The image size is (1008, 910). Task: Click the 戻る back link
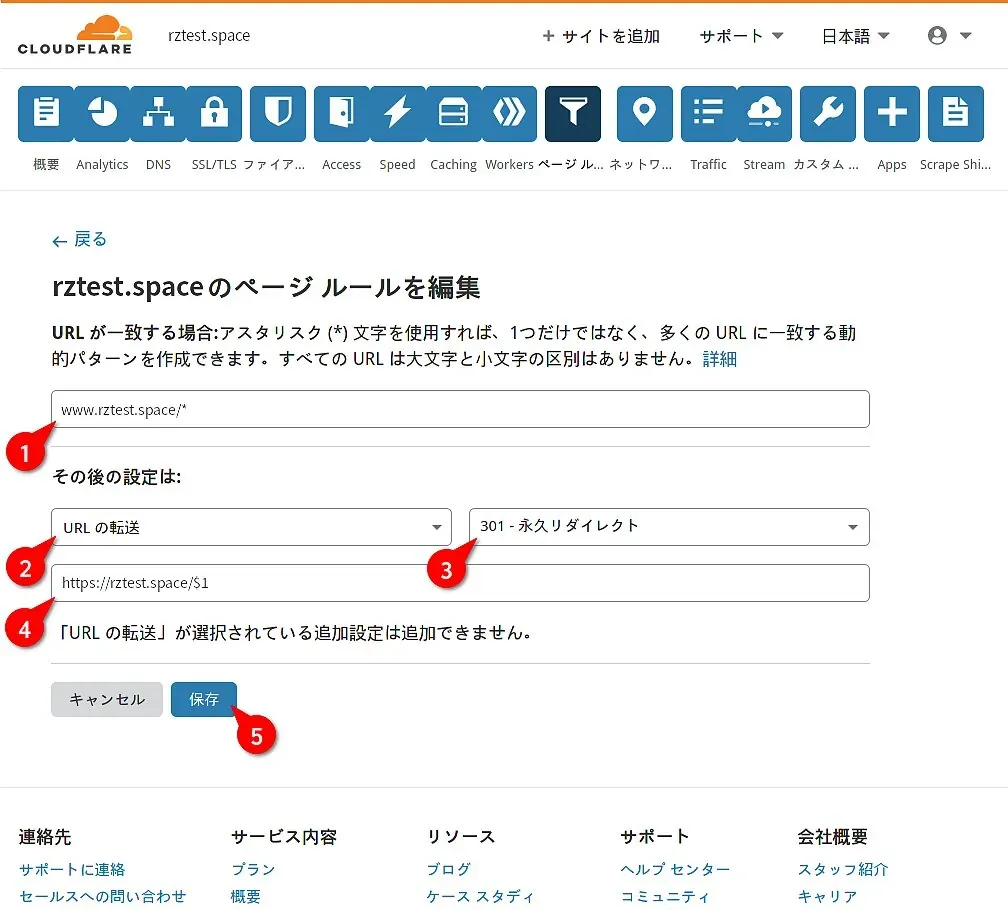(80, 239)
